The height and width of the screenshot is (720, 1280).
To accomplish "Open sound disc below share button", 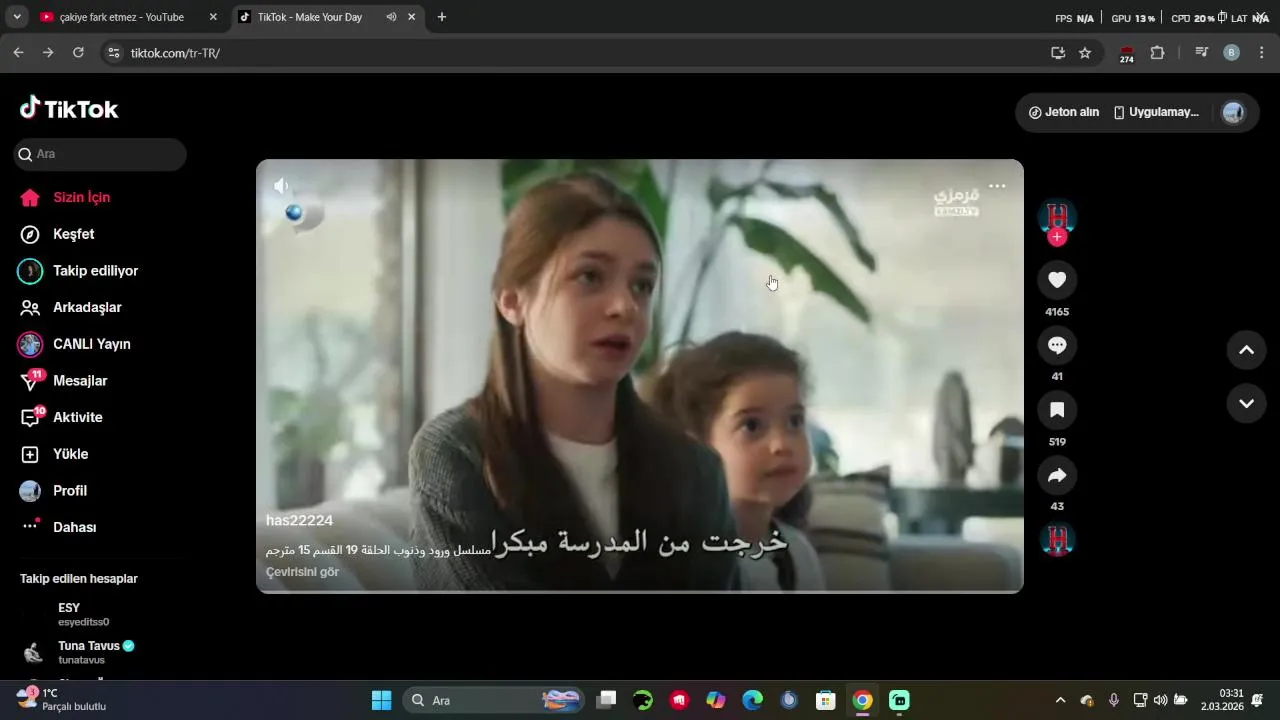I will (x=1057, y=539).
